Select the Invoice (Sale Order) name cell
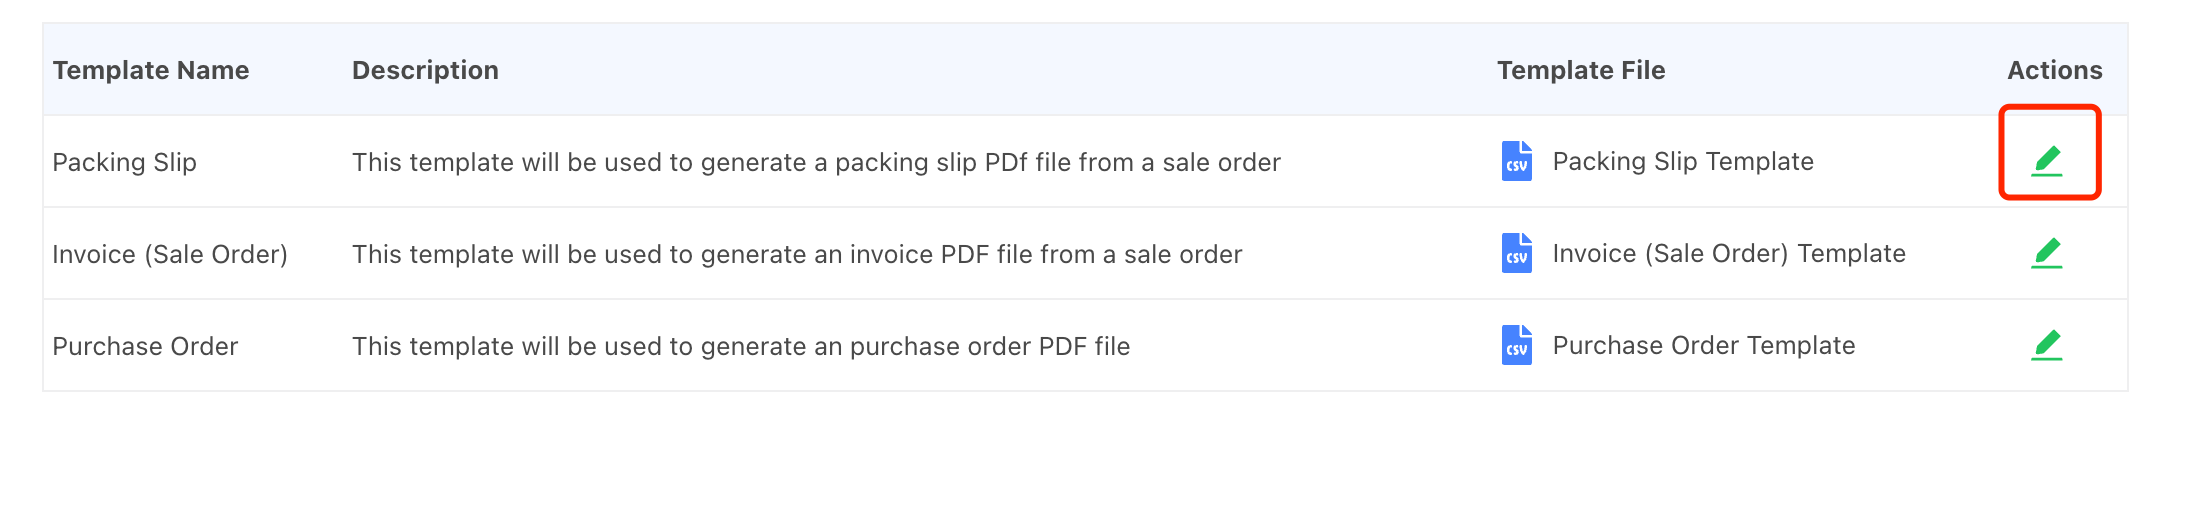 pyautogui.click(x=170, y=254)
